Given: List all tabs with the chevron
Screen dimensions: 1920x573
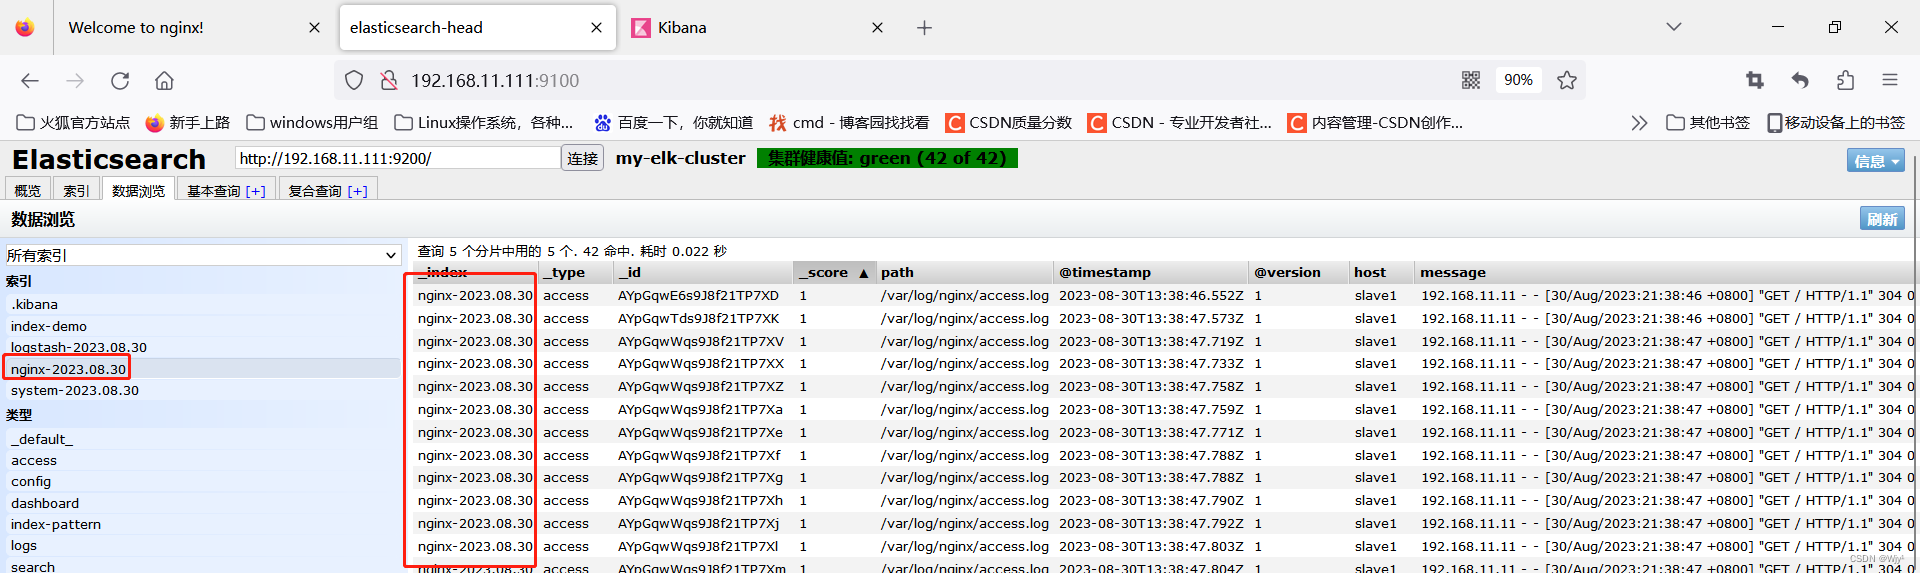Looking at the screenshot, I should [1674, 27].
